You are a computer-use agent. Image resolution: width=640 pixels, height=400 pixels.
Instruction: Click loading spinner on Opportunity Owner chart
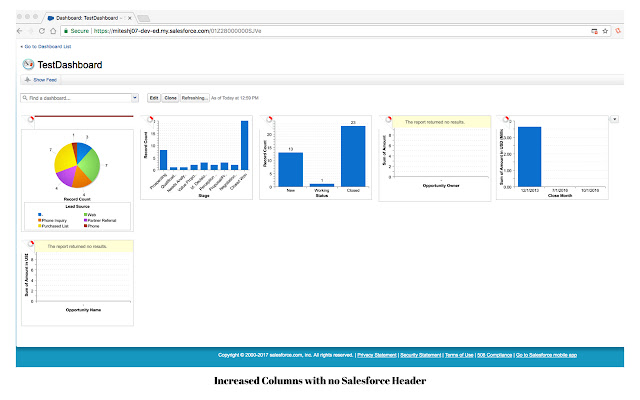point(389,119)
